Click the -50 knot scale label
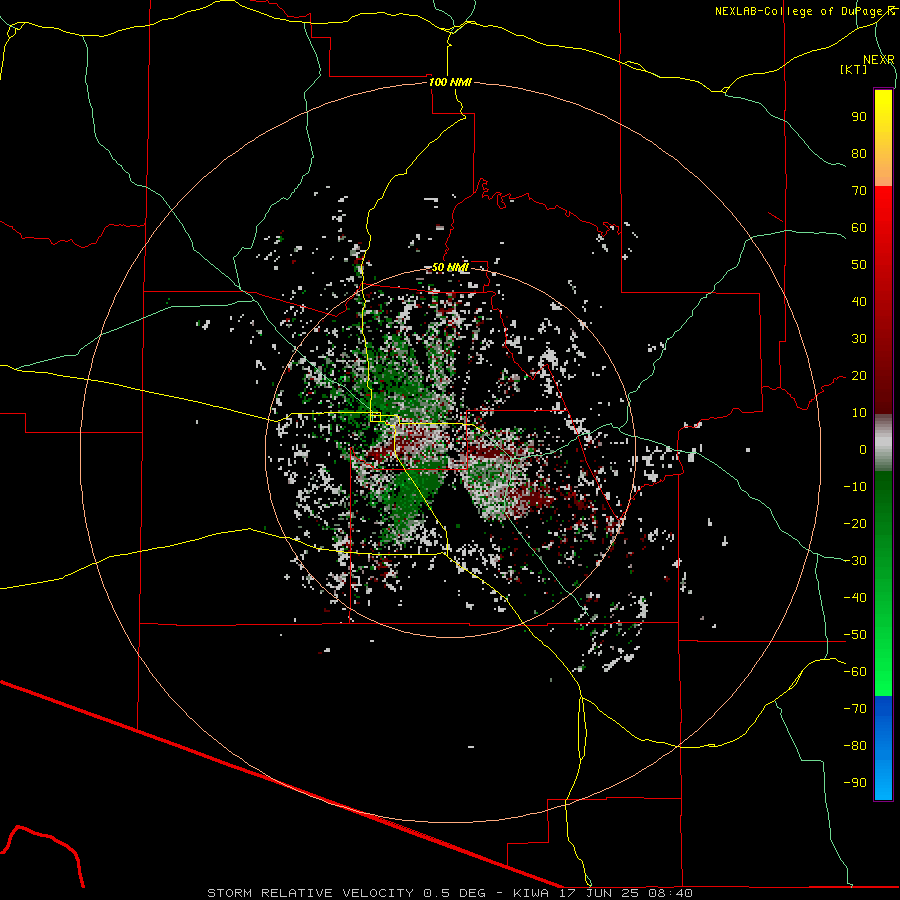The width and height of the screenshot is (900, 900). [855, 635]
